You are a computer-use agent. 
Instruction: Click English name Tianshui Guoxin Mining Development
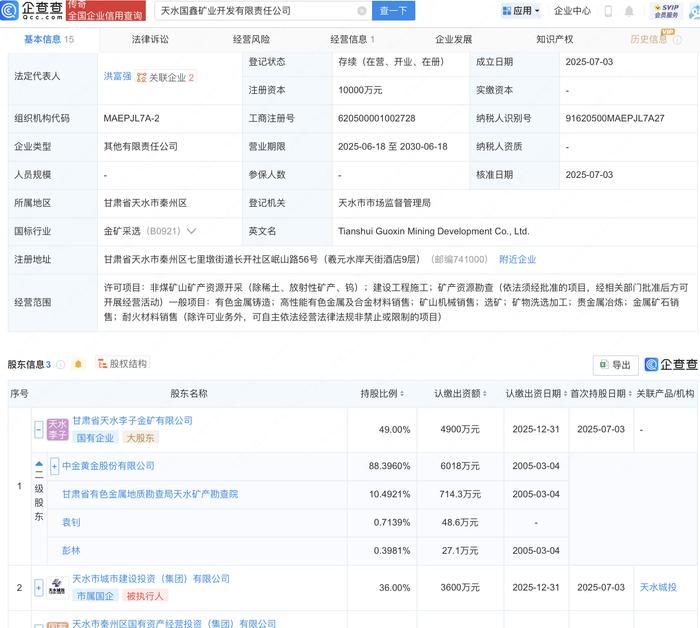point(433,231)
